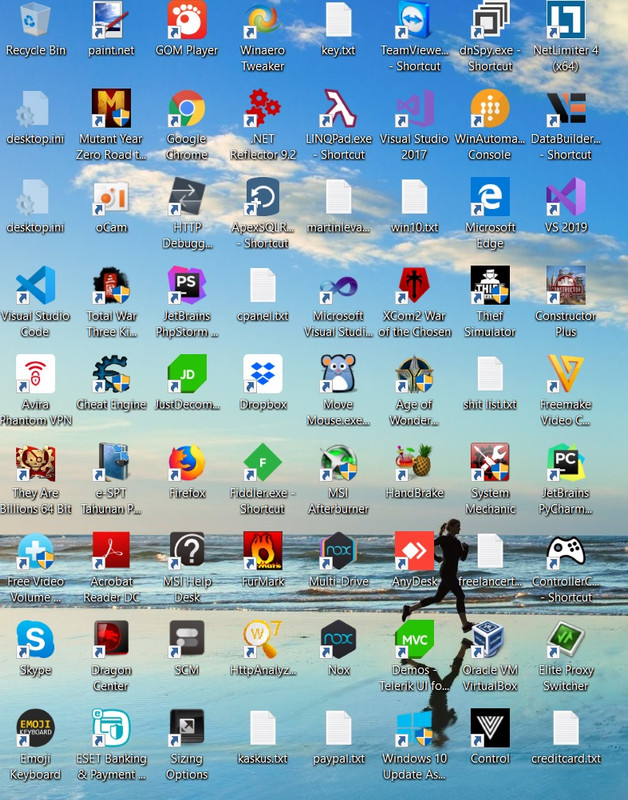Screen dimensions: 628x800
Task: Select MSI Afterburner icon
Action: (x=338, y=462)
